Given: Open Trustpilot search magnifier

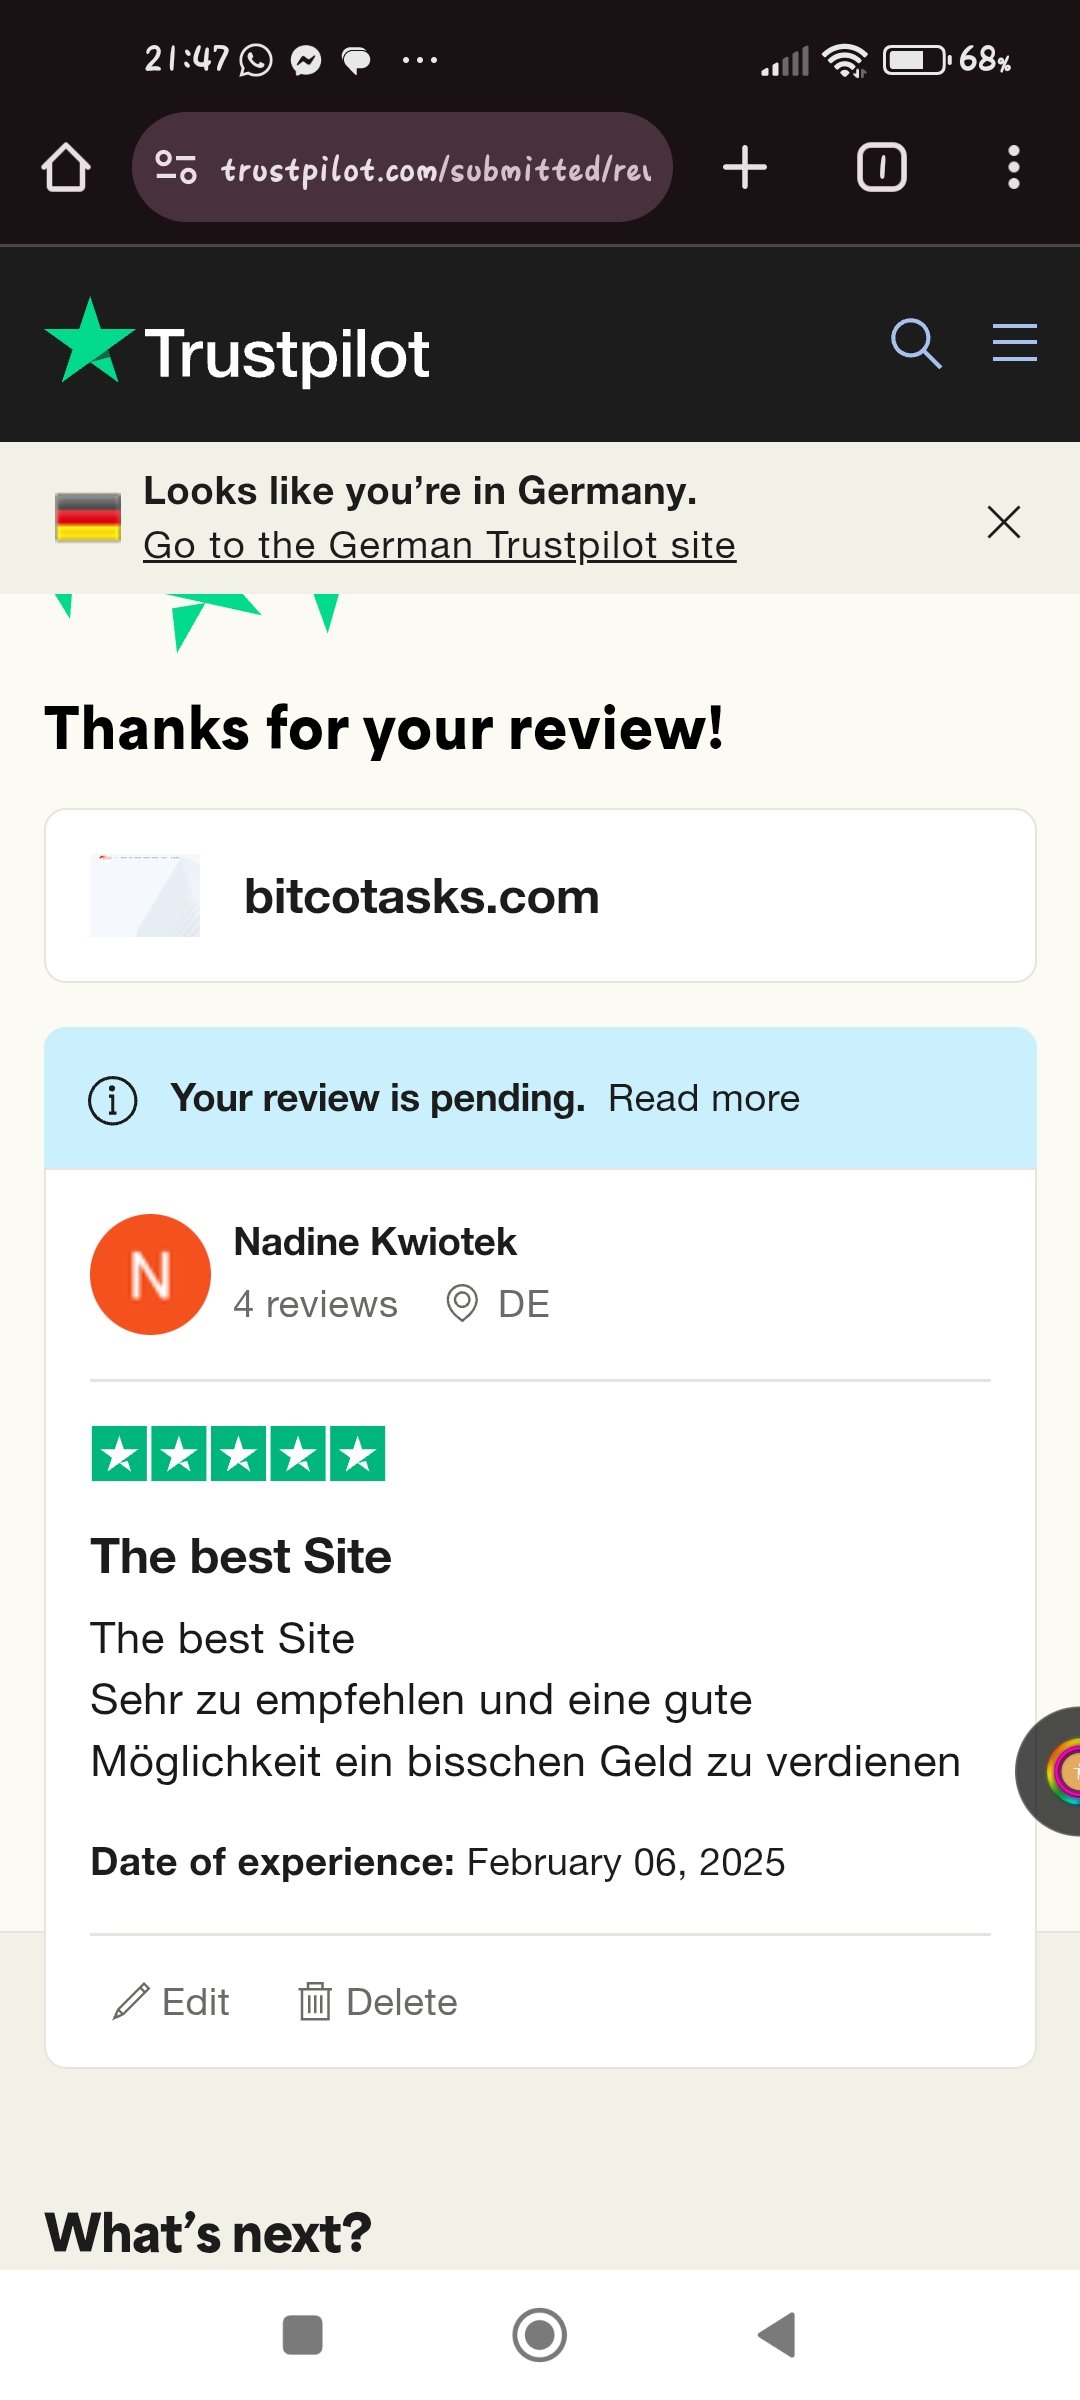Looking at the screenshot, I should click(916, 344).
